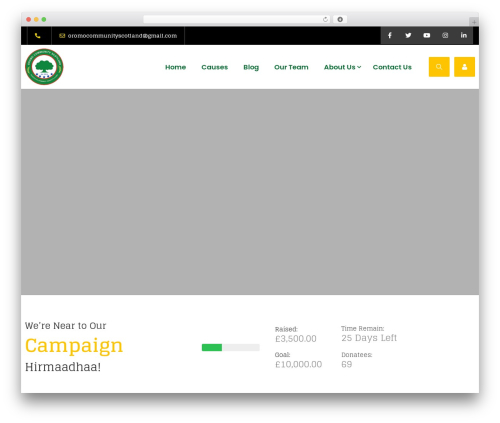This screenshot has height=423, width=500.
Task: Open the Our Team menu item
Action: (x=291, y=67)
